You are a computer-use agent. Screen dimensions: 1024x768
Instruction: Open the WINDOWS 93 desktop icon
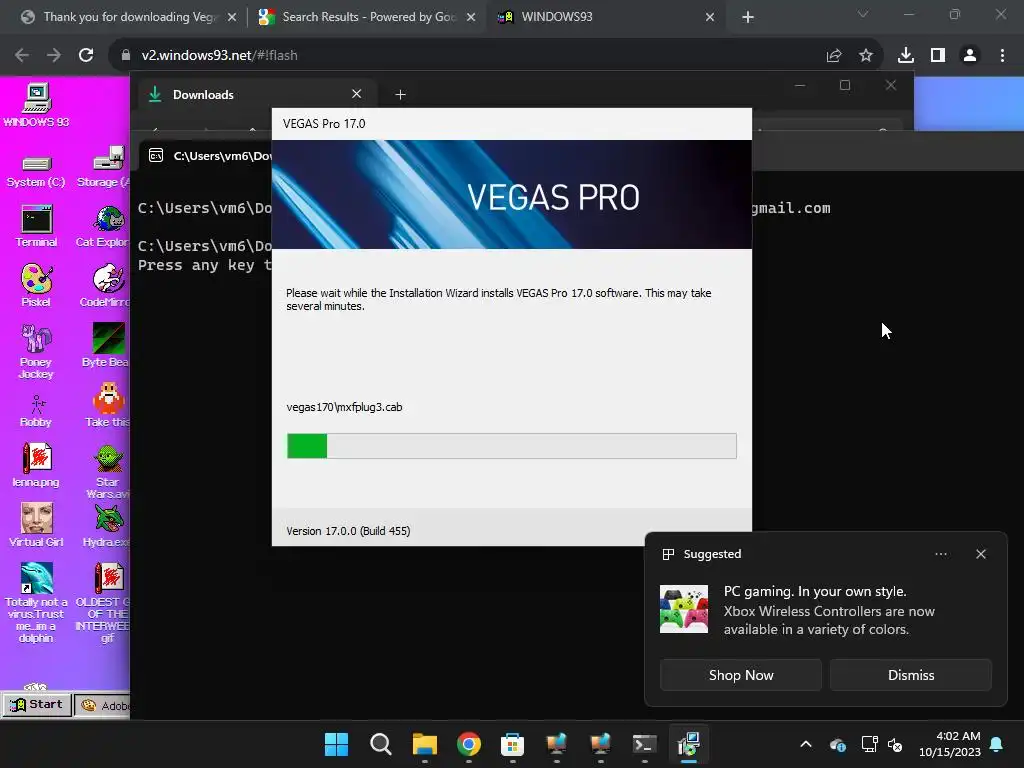click(36, 104)
